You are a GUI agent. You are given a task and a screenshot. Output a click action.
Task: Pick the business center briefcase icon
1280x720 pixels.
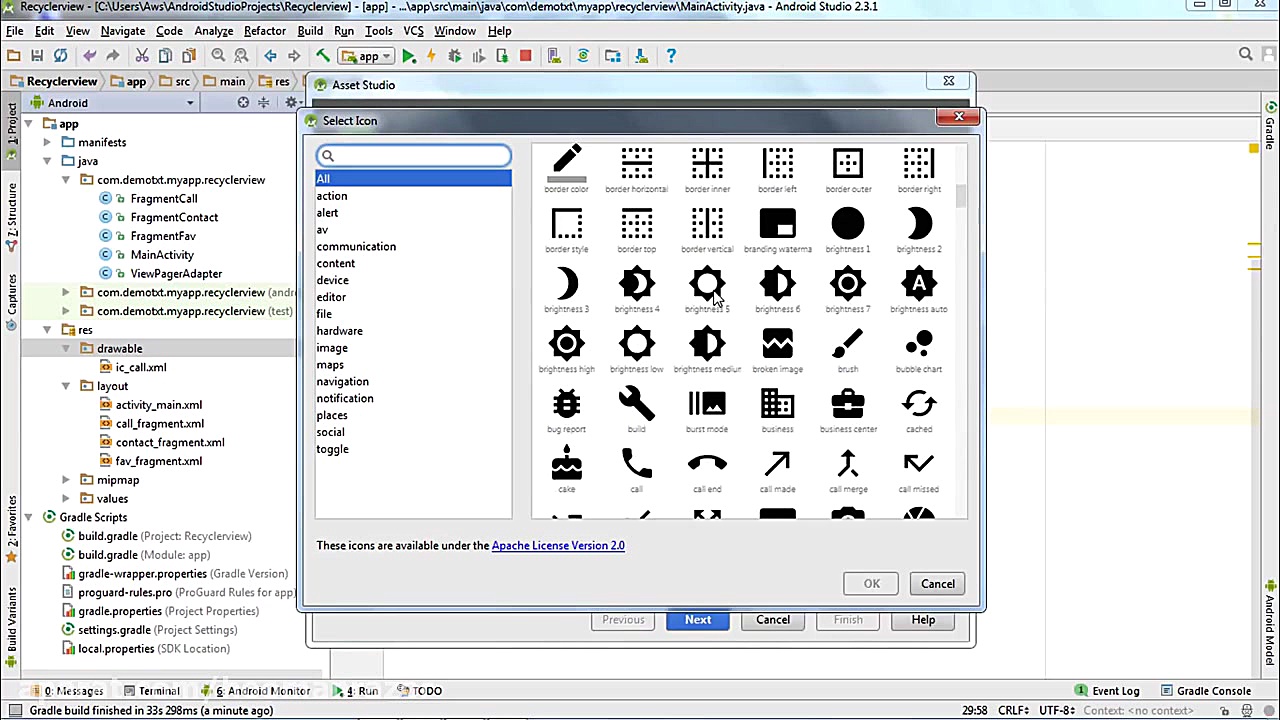point(848,405)
